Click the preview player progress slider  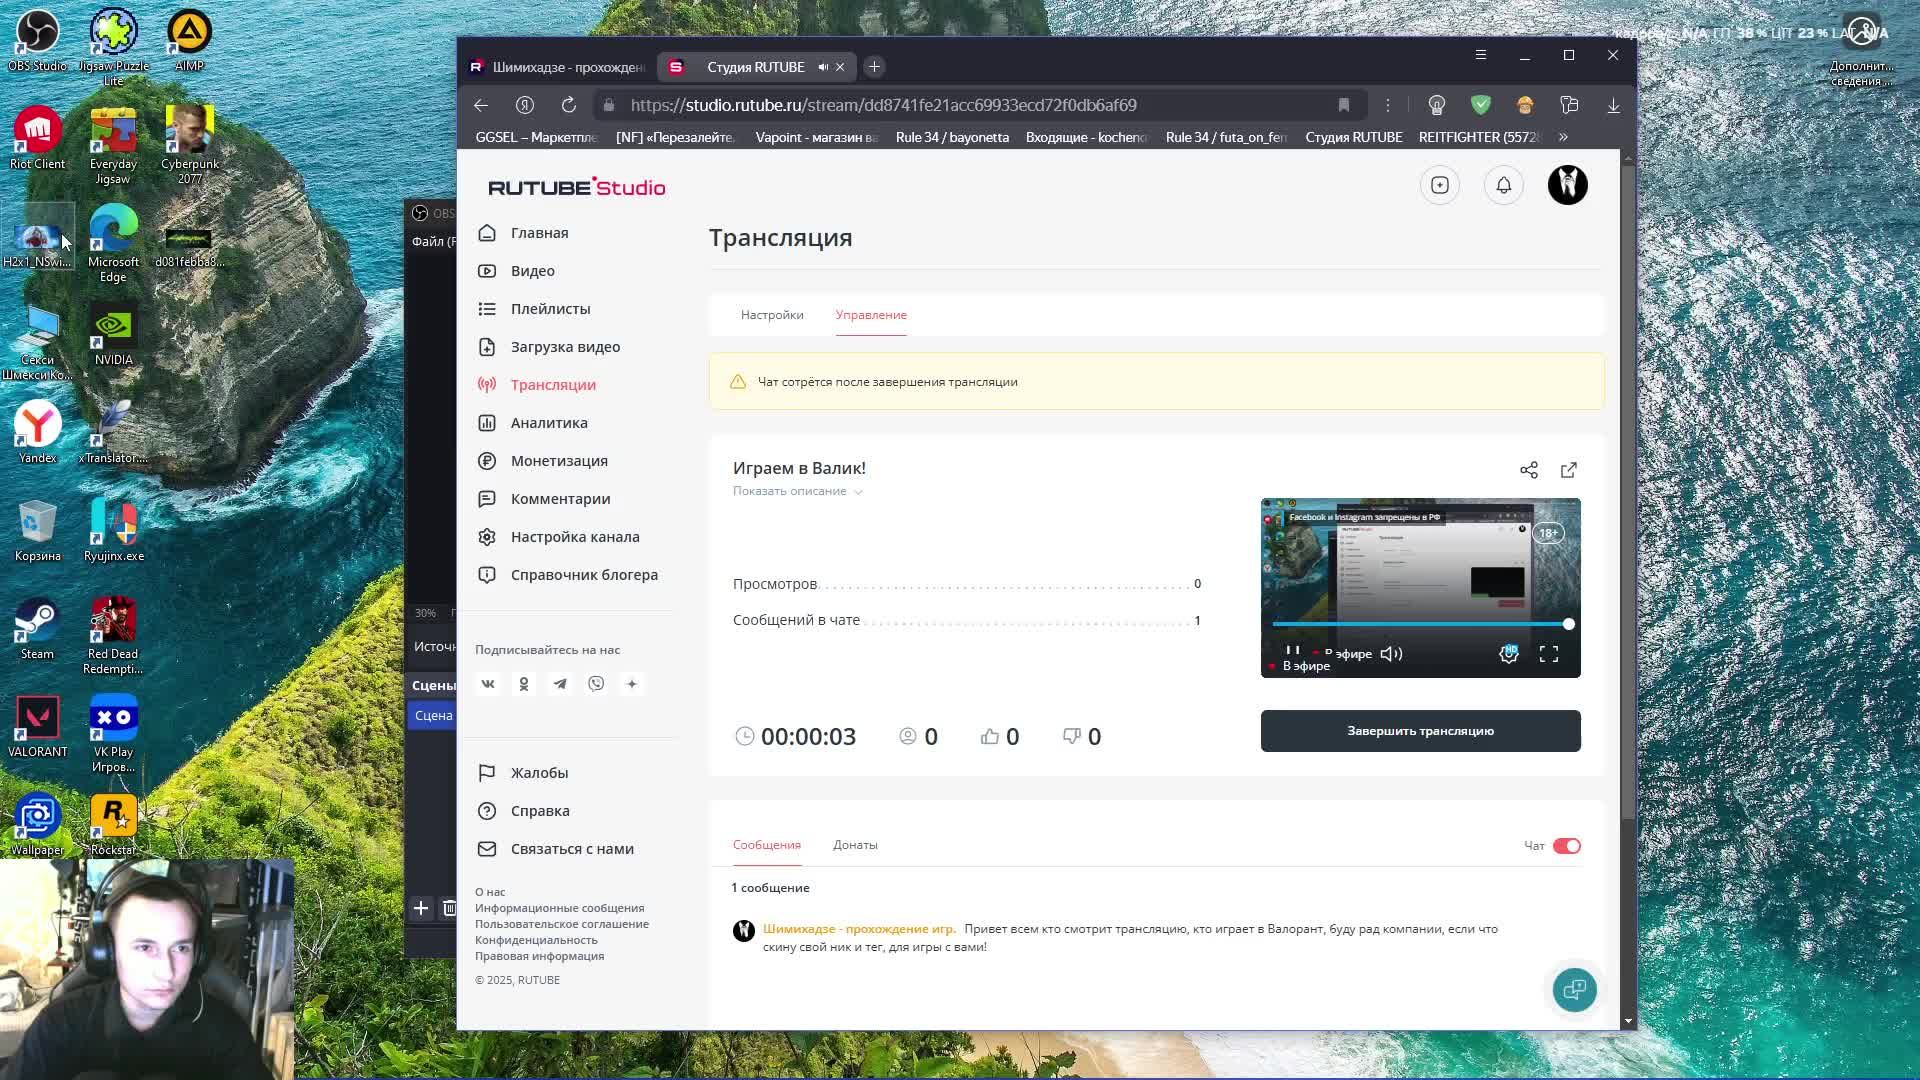[x=1420, y=624]
